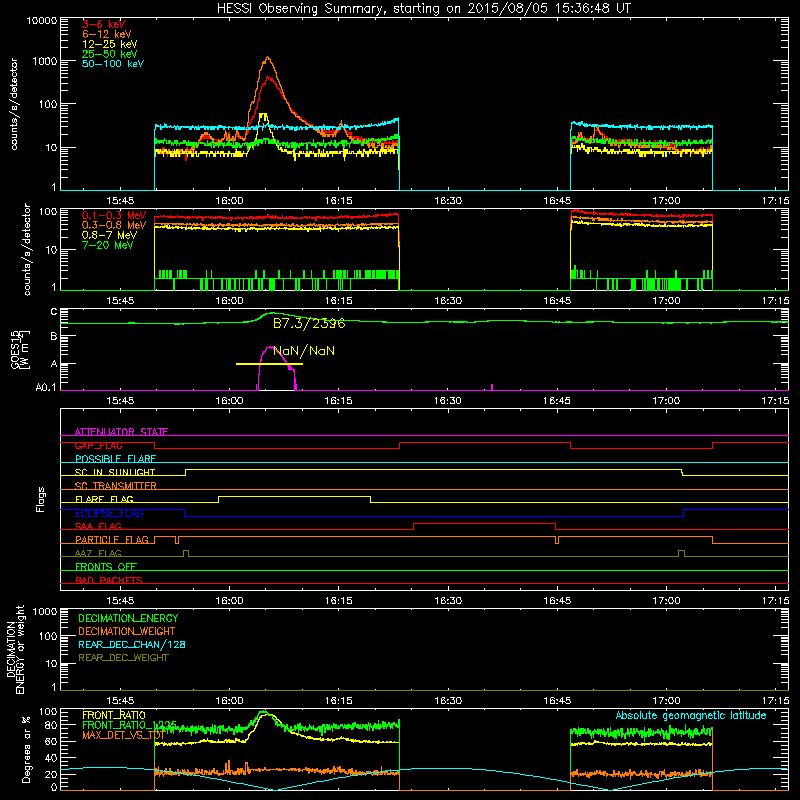Select the REAR_DEC_CHAN/128 legend label
The height and width of the screenshot is (800, 800).
(132, 644)
